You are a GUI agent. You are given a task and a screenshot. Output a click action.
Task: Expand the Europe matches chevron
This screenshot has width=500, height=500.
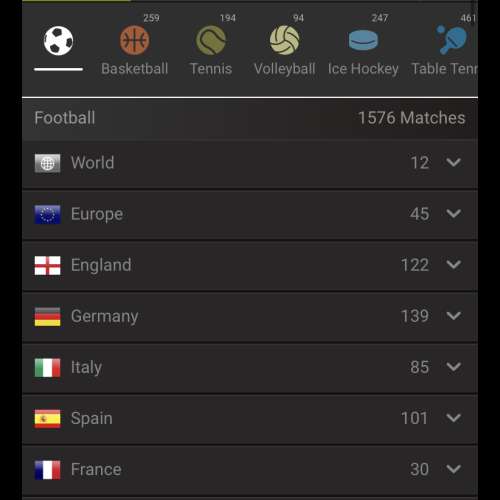click(454, 213)
